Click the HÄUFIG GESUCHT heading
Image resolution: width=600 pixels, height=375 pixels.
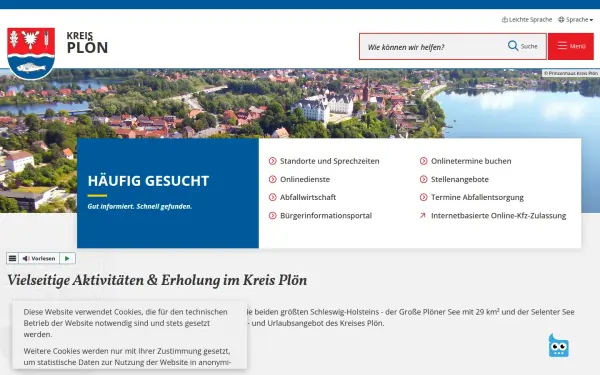coord(148,181)
